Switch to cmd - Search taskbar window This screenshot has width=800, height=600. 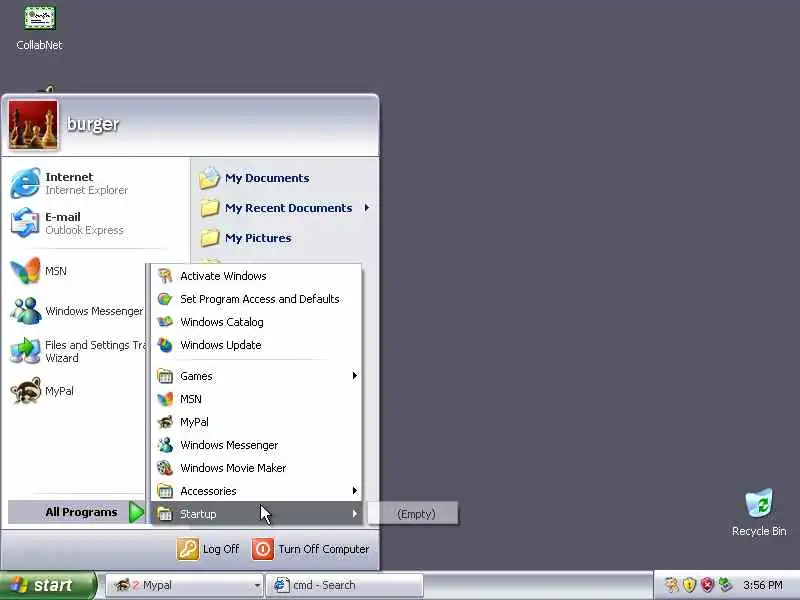click(345, 585)
